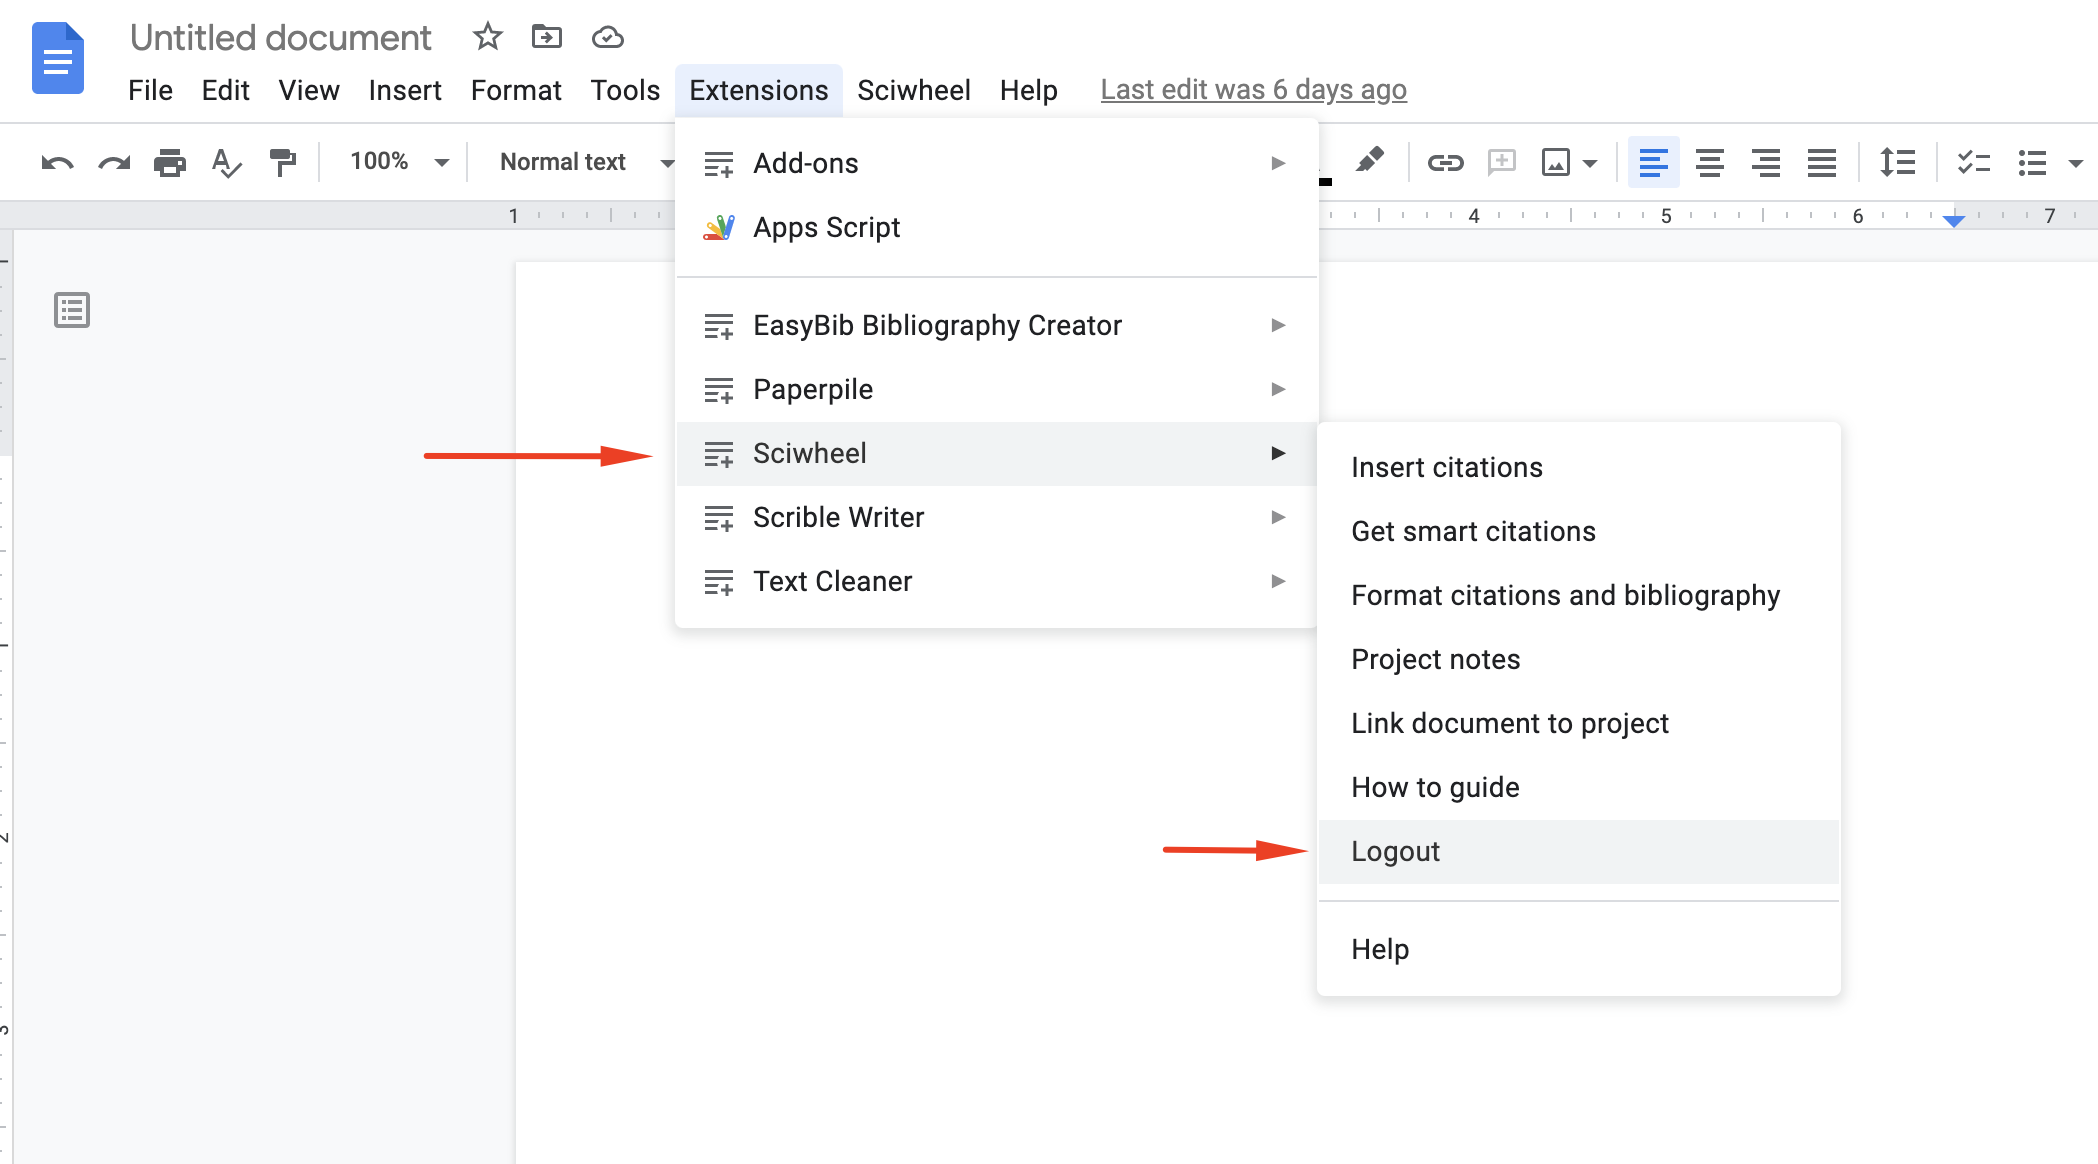Click the Redo icon

pyautogui.click(x=114, y=162)
